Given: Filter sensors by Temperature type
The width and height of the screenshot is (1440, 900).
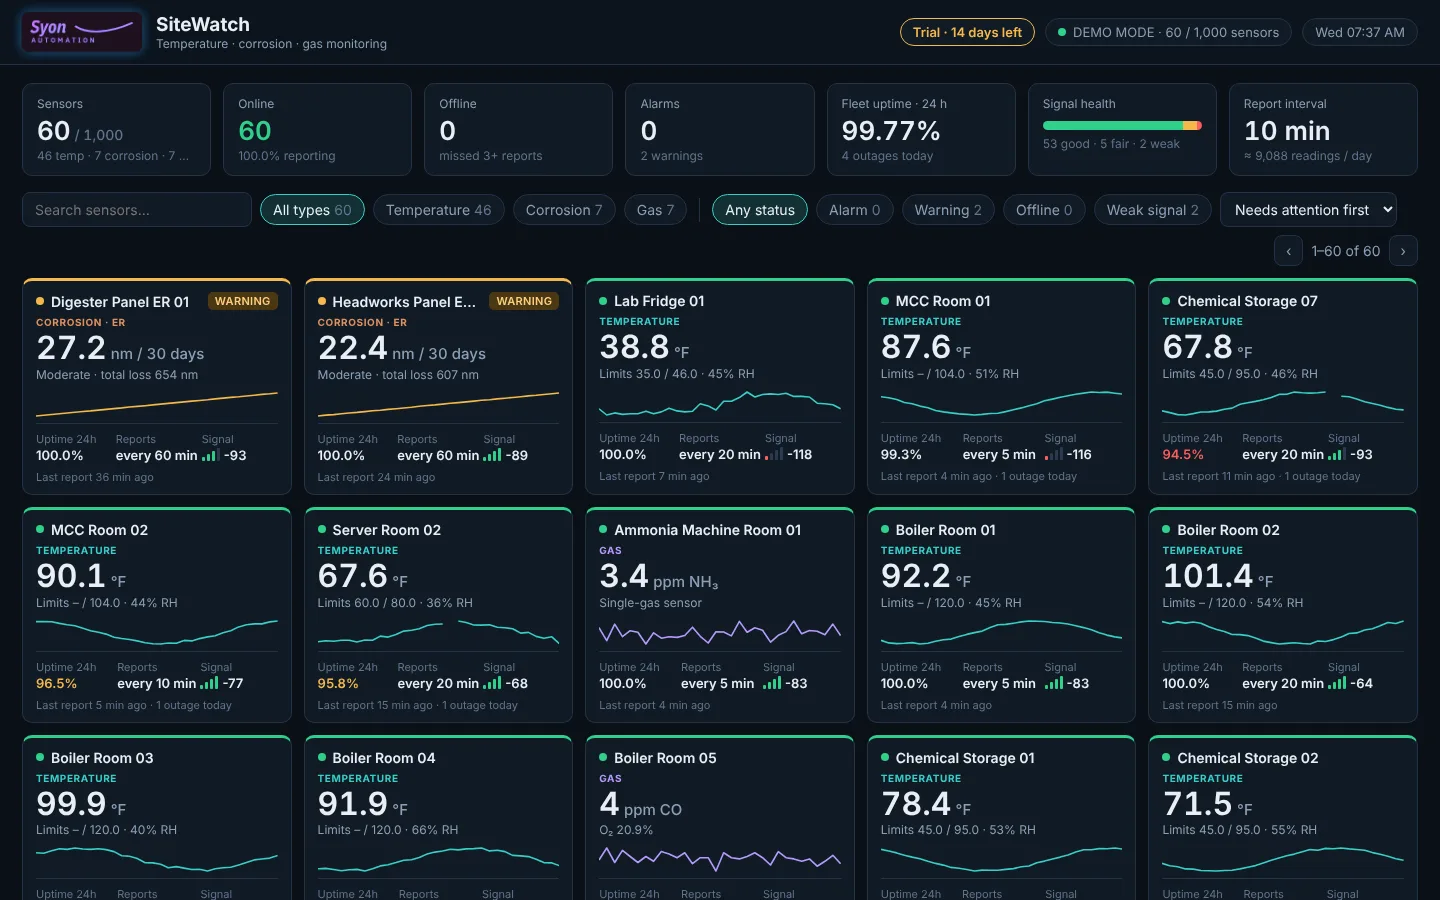Looking at the screenshot, I should (x=438, y=210).
